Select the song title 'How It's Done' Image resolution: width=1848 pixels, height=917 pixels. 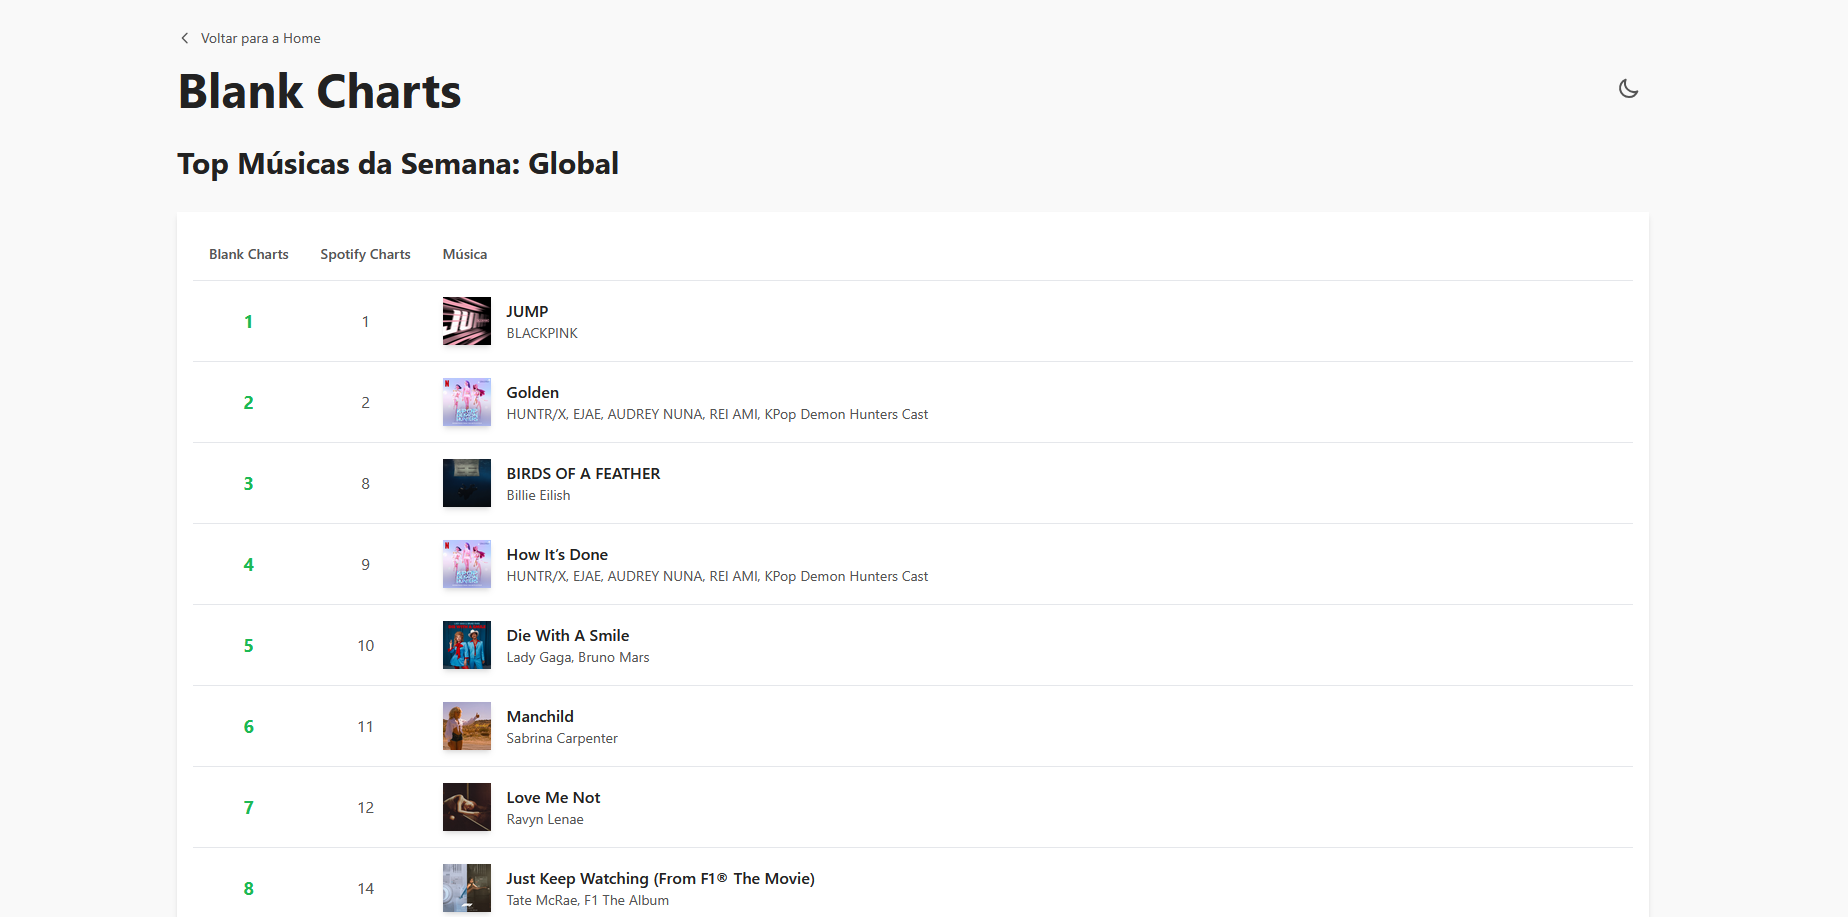coord(557,554)
